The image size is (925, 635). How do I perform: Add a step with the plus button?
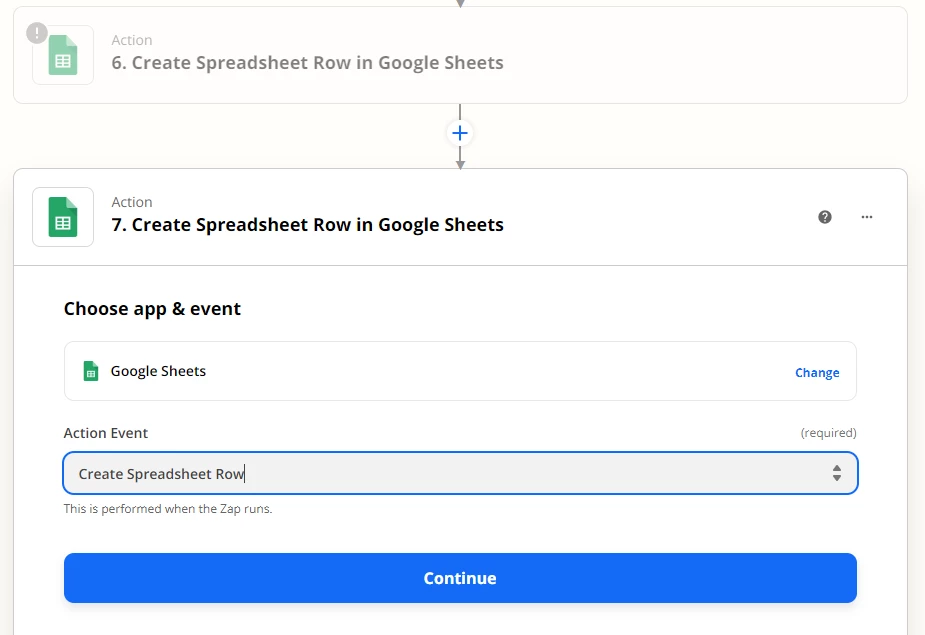460,133
